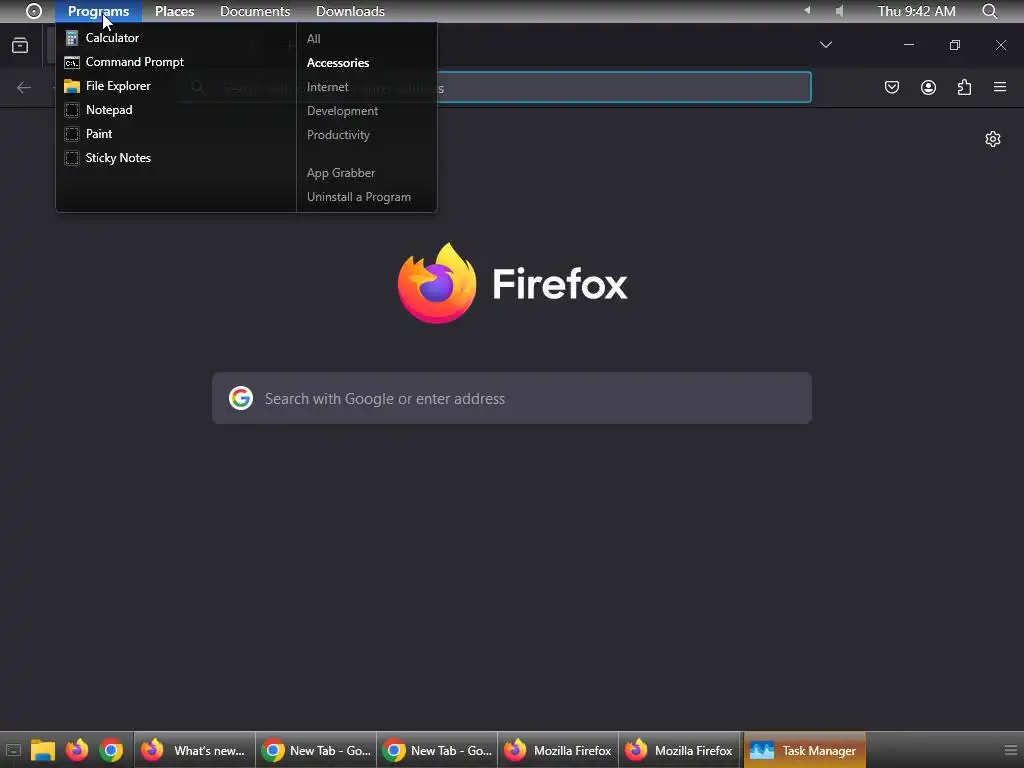Open the Downloads menu
Screen dimensions: 1024x768
350,11
